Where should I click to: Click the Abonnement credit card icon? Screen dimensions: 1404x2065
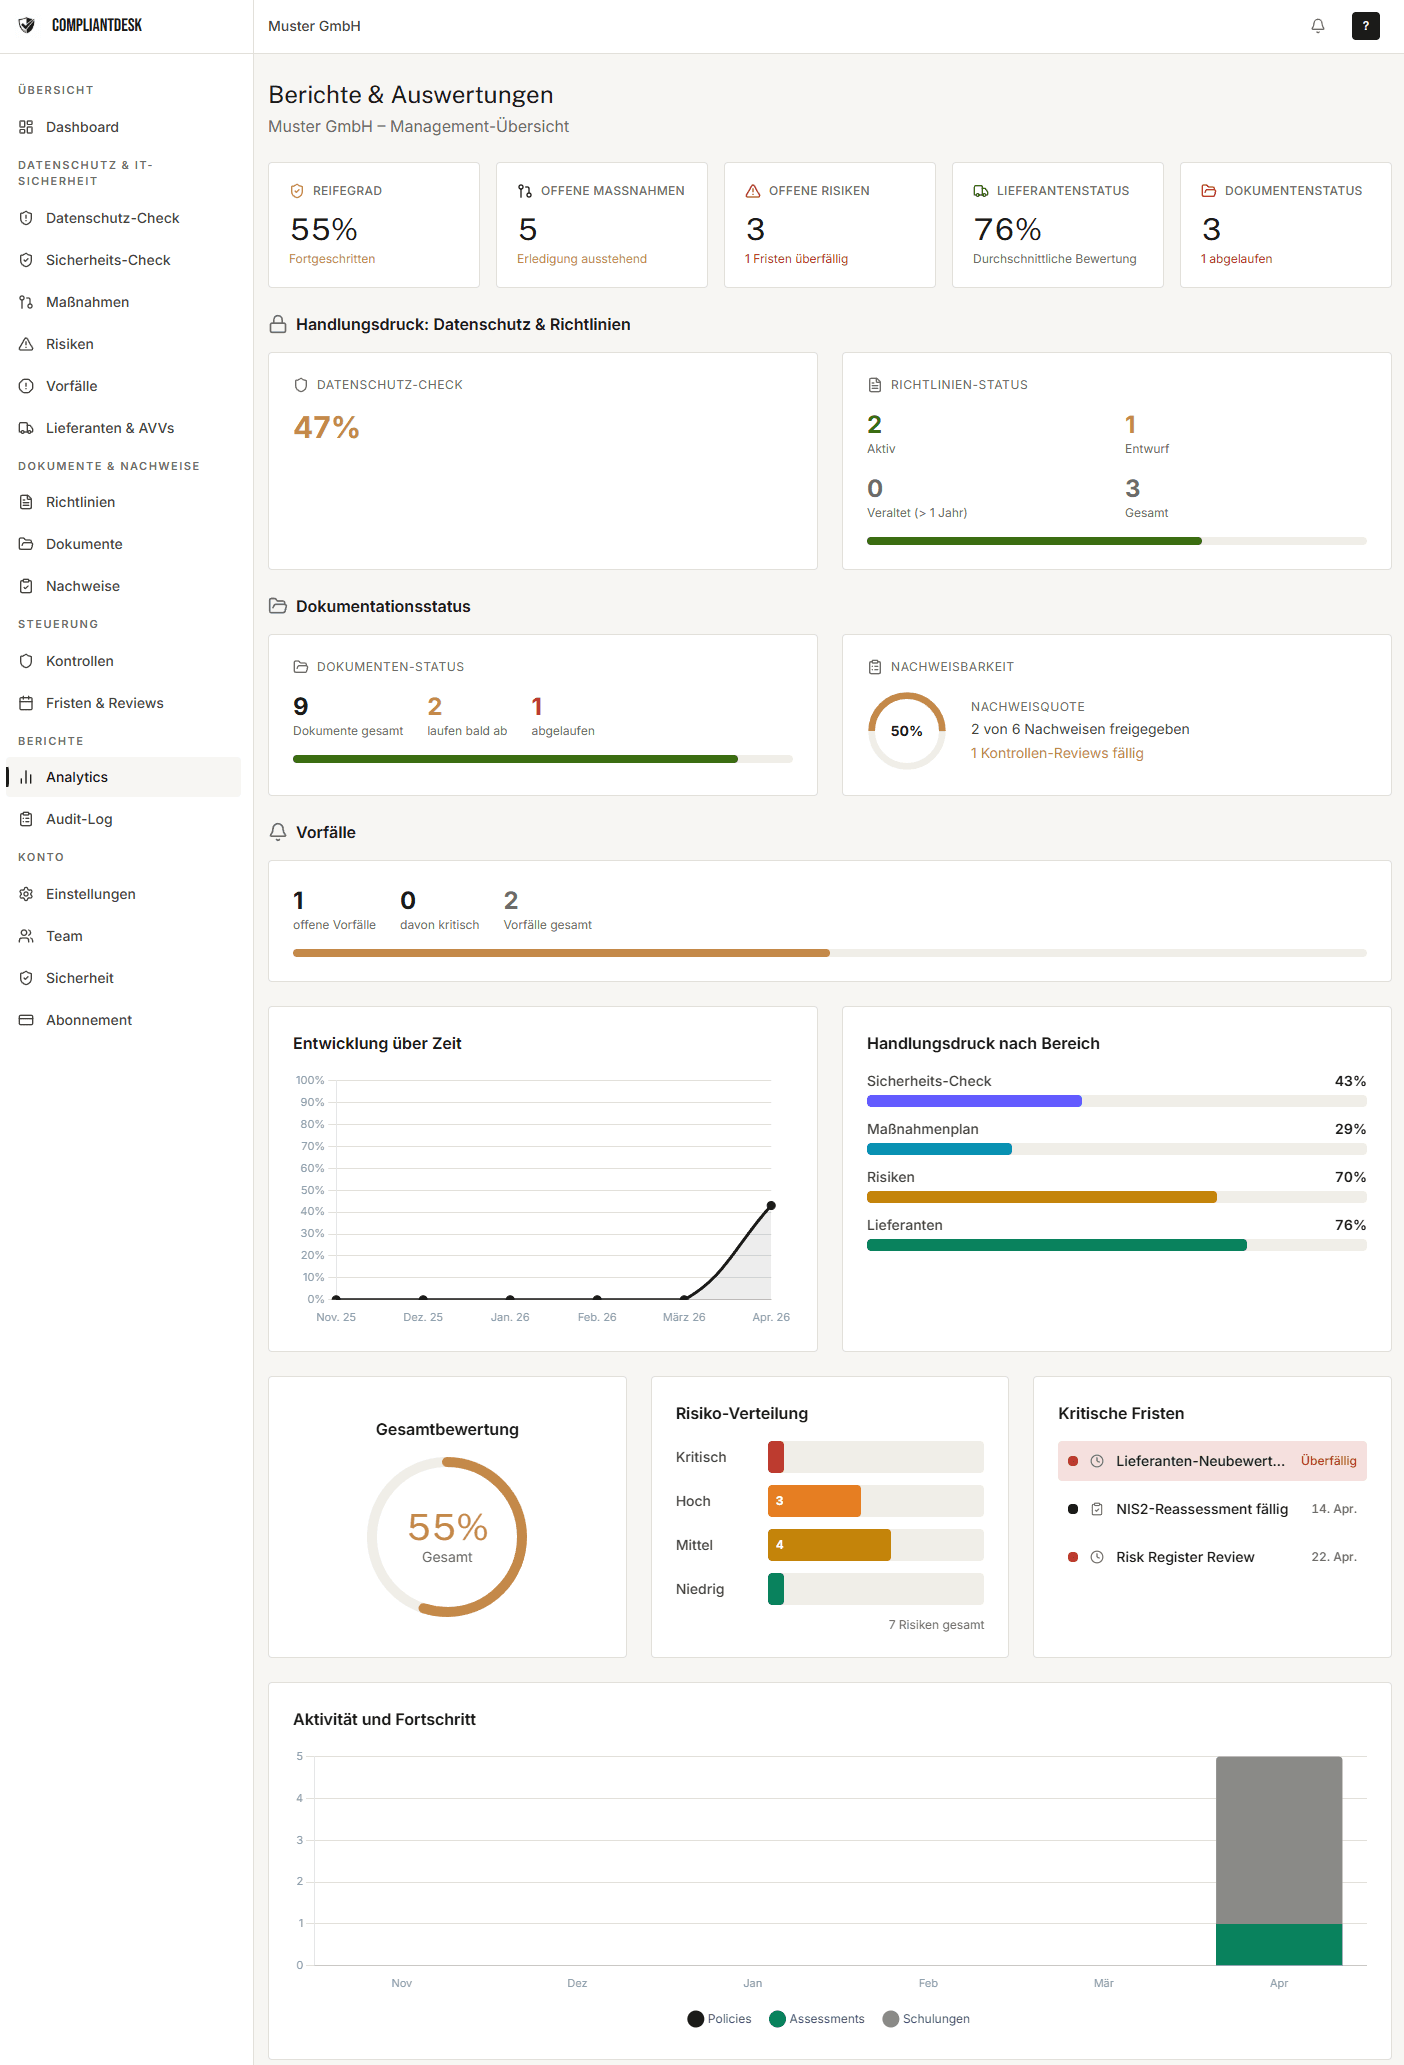[26, 1020]
